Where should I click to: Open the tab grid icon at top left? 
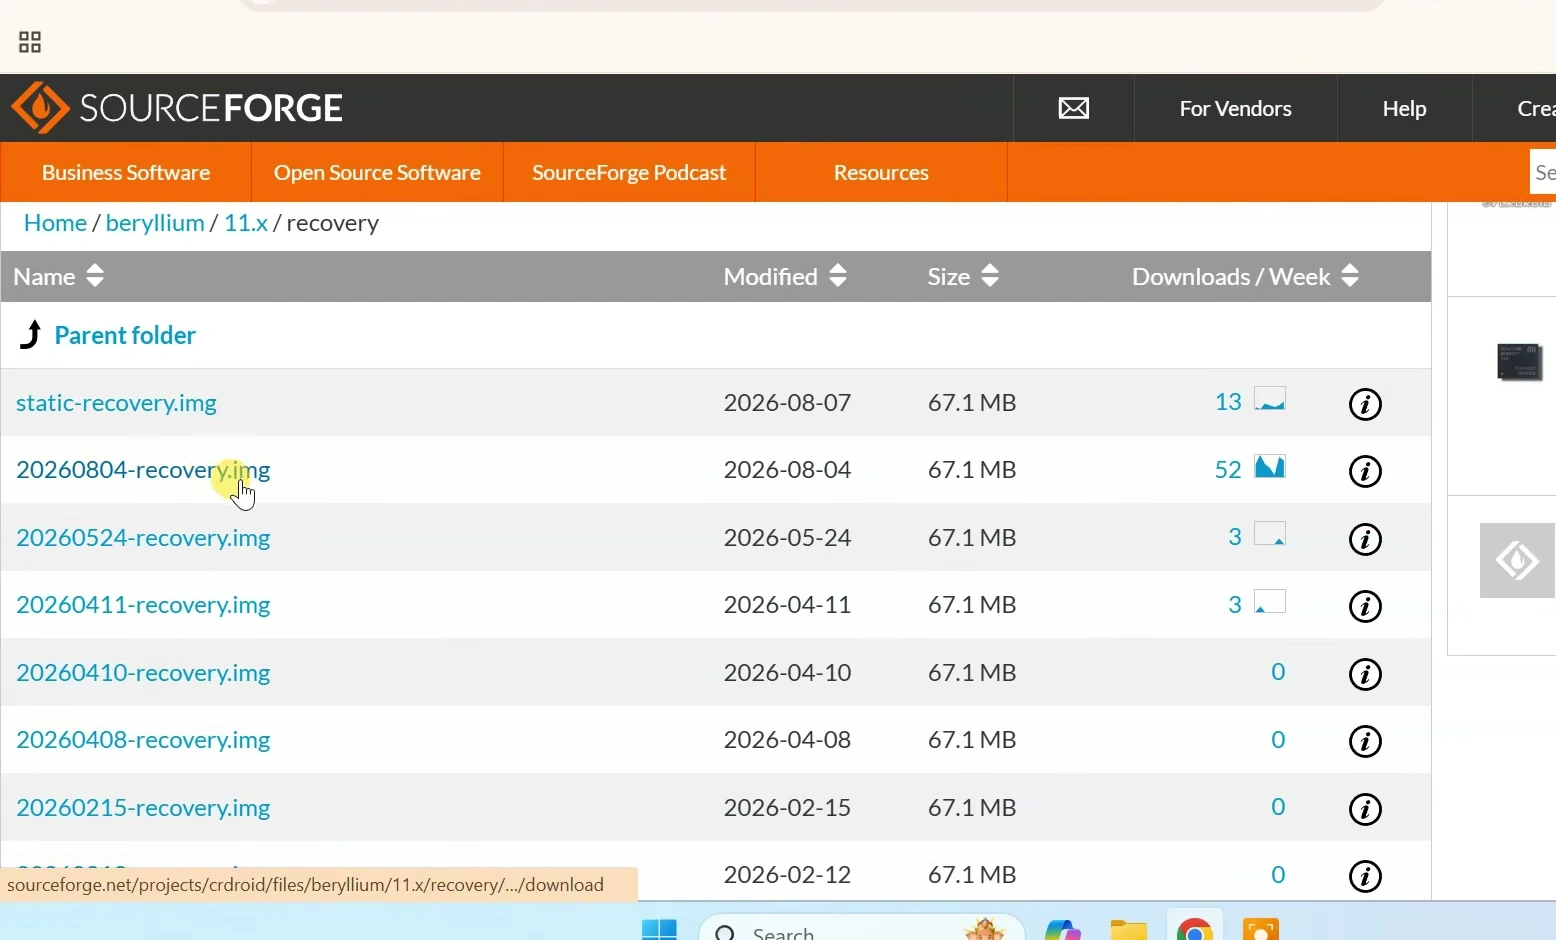[30, 42]
